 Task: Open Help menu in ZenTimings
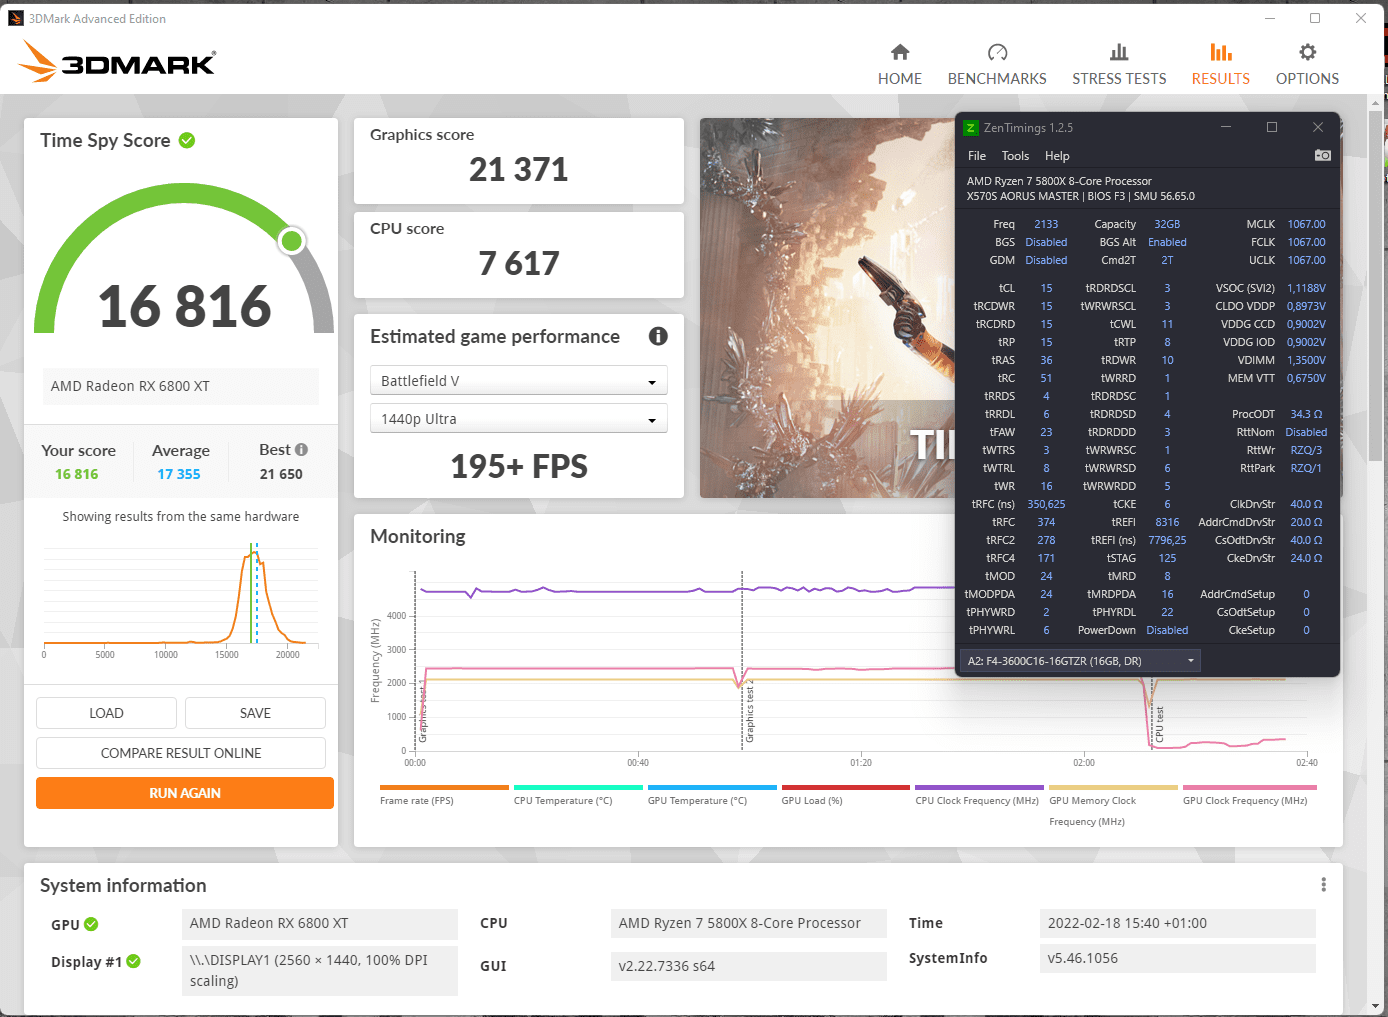pos(1057,156)
